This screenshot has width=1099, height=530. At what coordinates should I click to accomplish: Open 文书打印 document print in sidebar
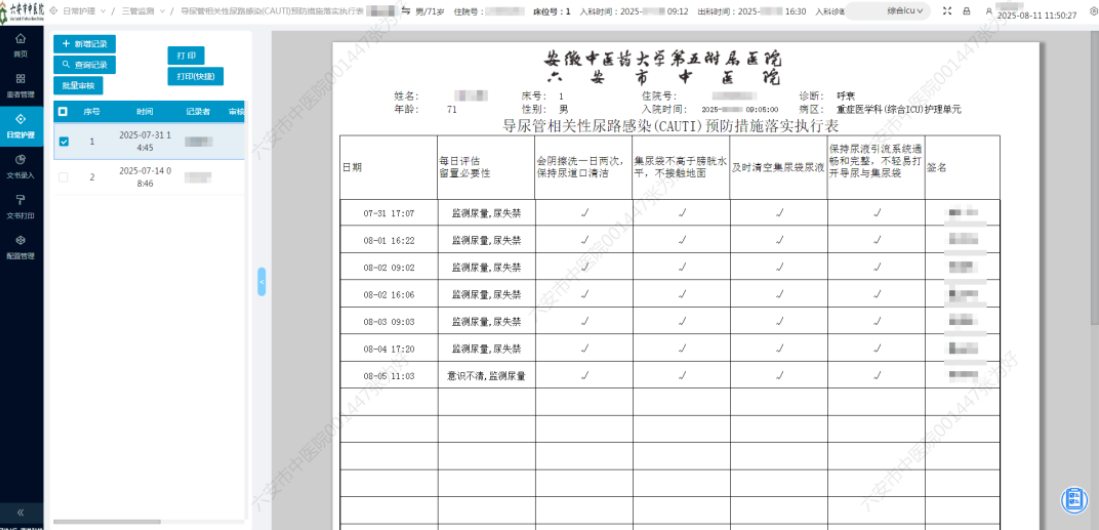20,205
